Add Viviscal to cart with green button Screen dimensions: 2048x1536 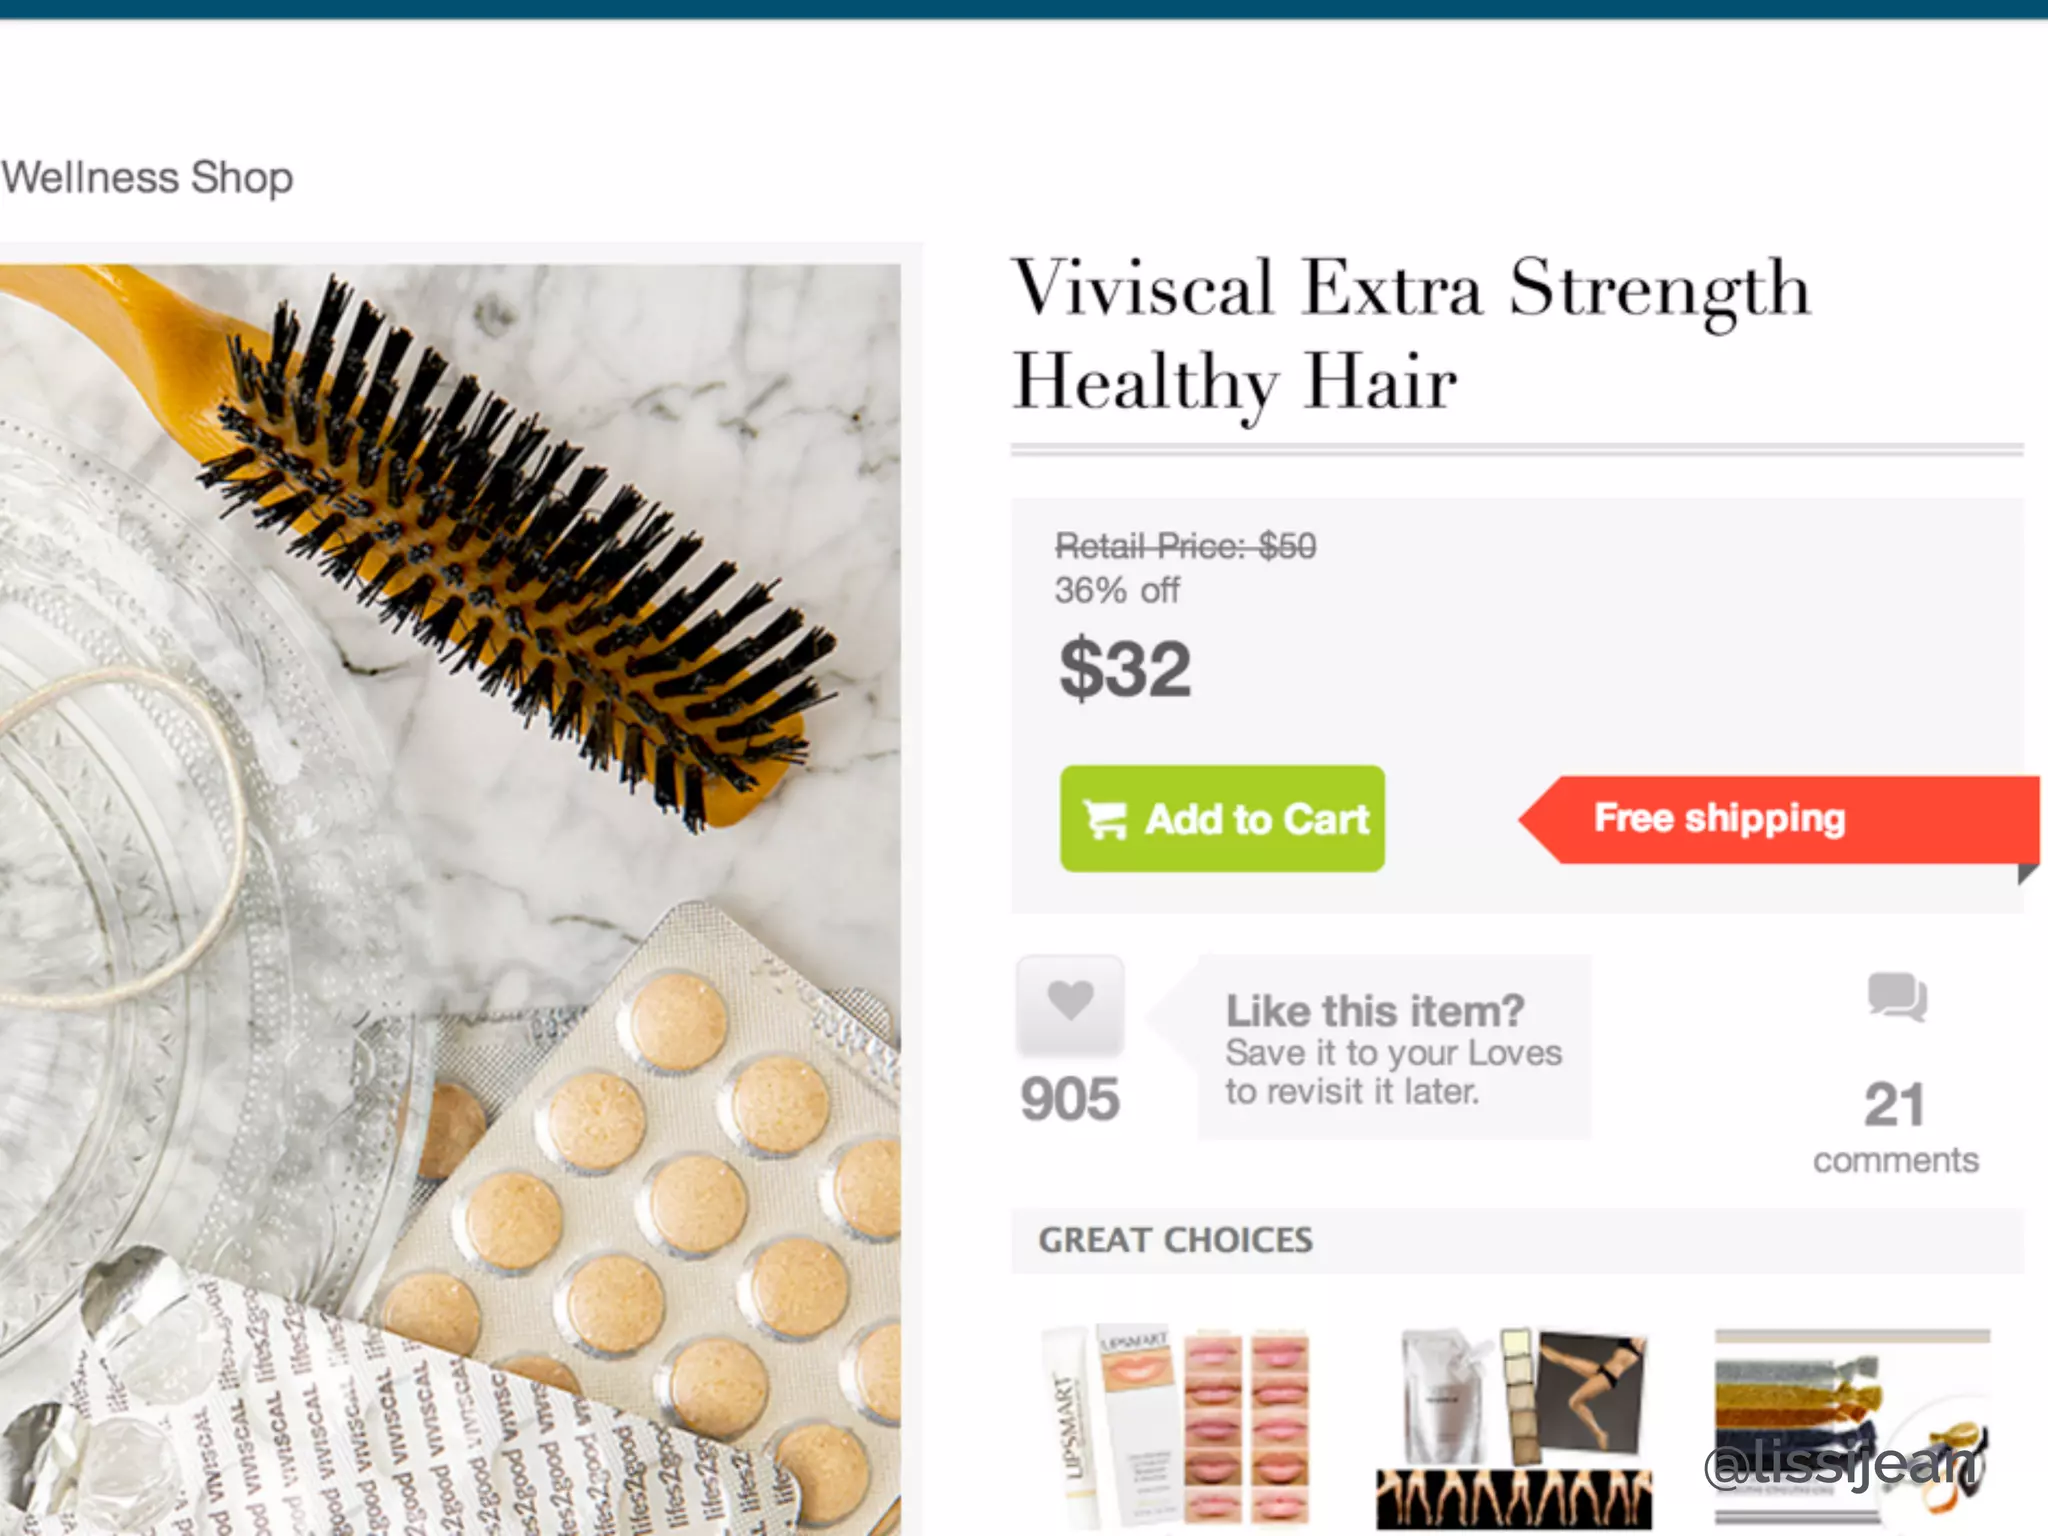pyautogui.click(x=1222, y=819)
